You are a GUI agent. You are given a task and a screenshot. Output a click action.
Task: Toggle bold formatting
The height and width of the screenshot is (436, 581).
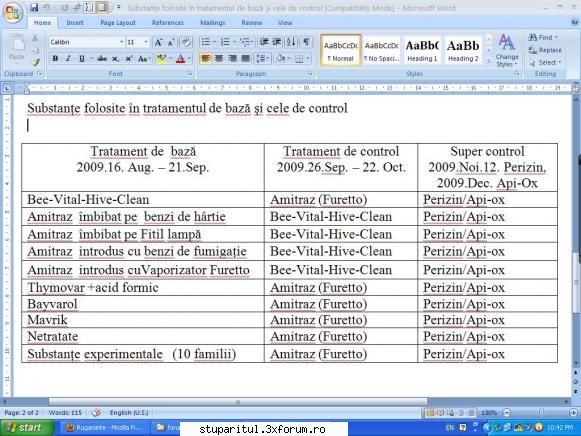(55, 59)
